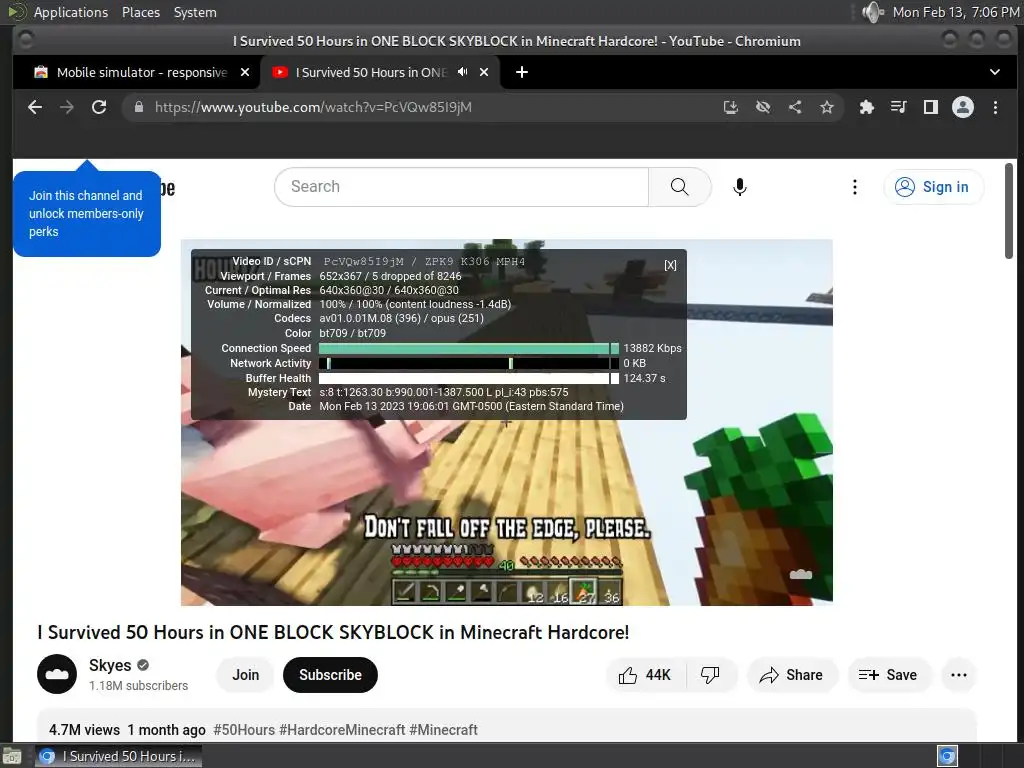Open the Skyes channel name link
Image resolution: width=1024 pixels, height=768 pixels.
pos(110,665)
